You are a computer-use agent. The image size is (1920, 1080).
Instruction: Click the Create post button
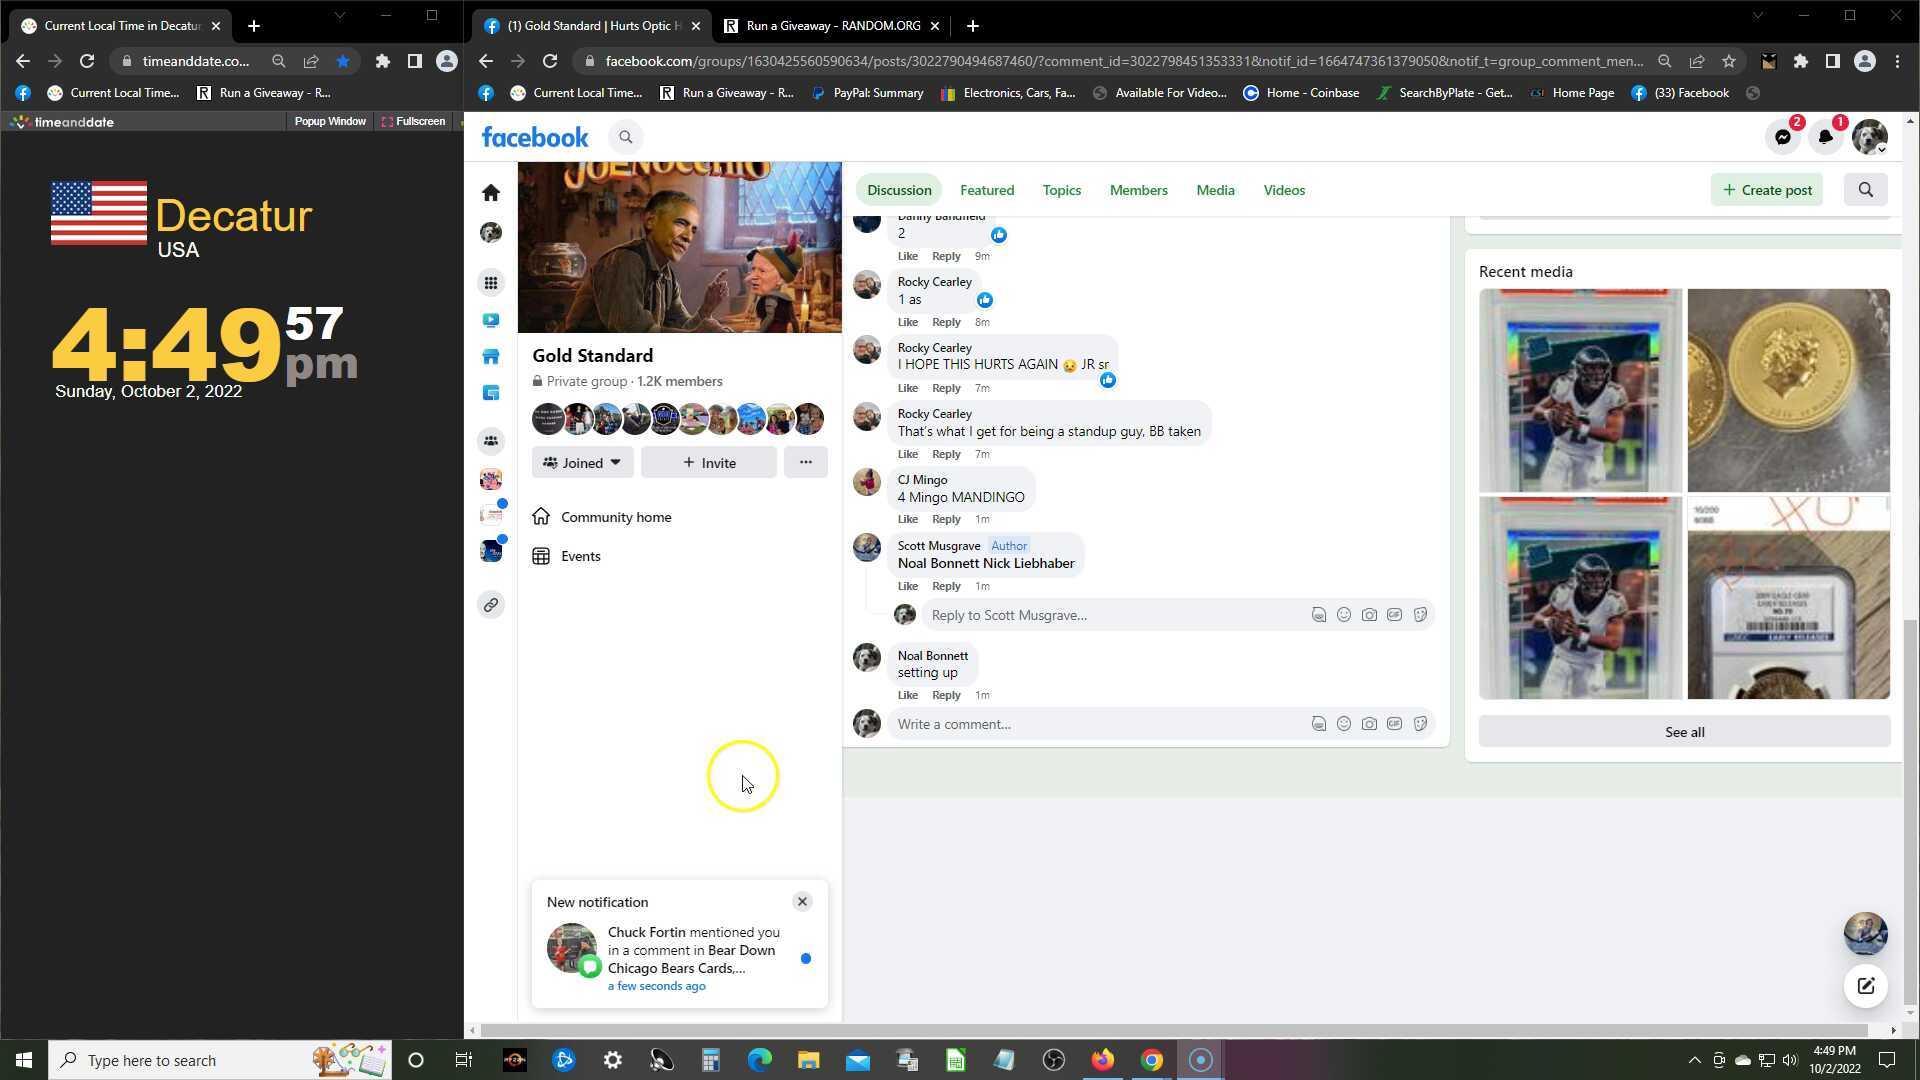(x=1767, y=190)
